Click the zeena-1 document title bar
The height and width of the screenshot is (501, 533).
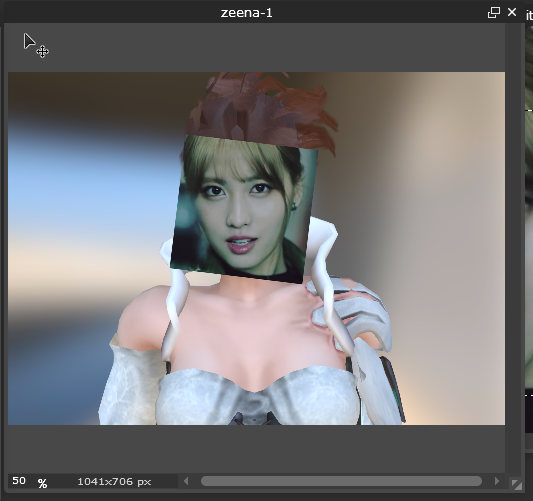(246, 13)
